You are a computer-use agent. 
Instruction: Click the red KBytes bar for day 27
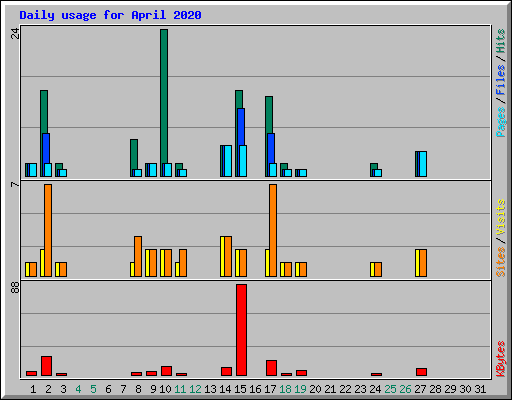[x=421, y=372]
